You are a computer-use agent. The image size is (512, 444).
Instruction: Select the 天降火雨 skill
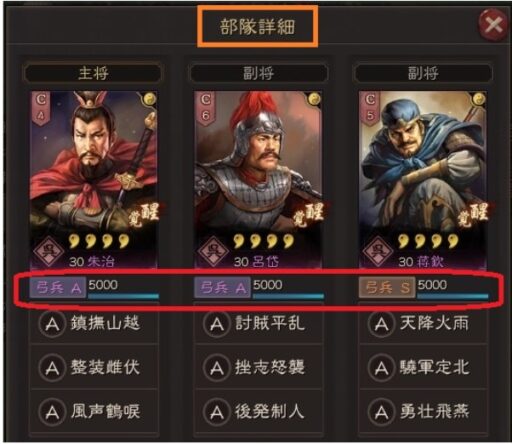pyautogui.click(x=423, y=323)
